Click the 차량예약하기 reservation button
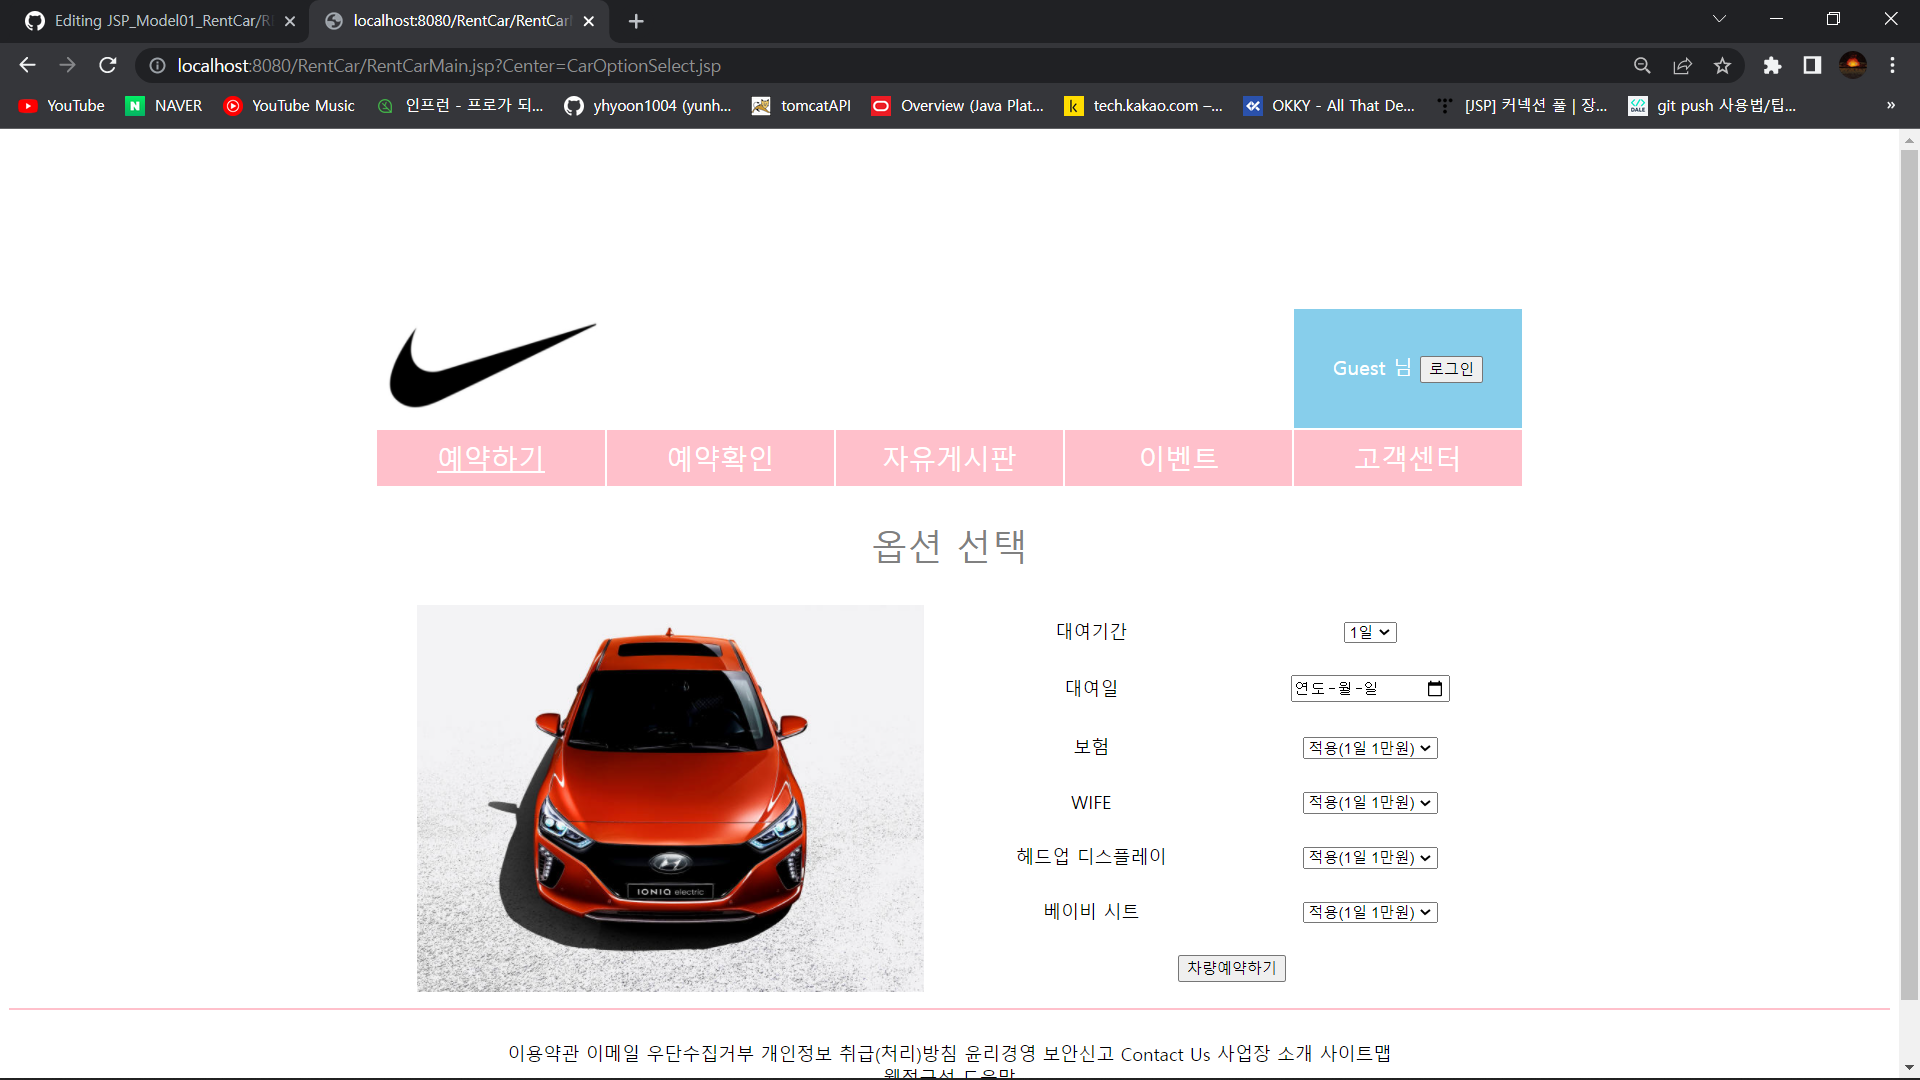1920x1080 pixels. pyautogui.click(x=1231, y=968)
